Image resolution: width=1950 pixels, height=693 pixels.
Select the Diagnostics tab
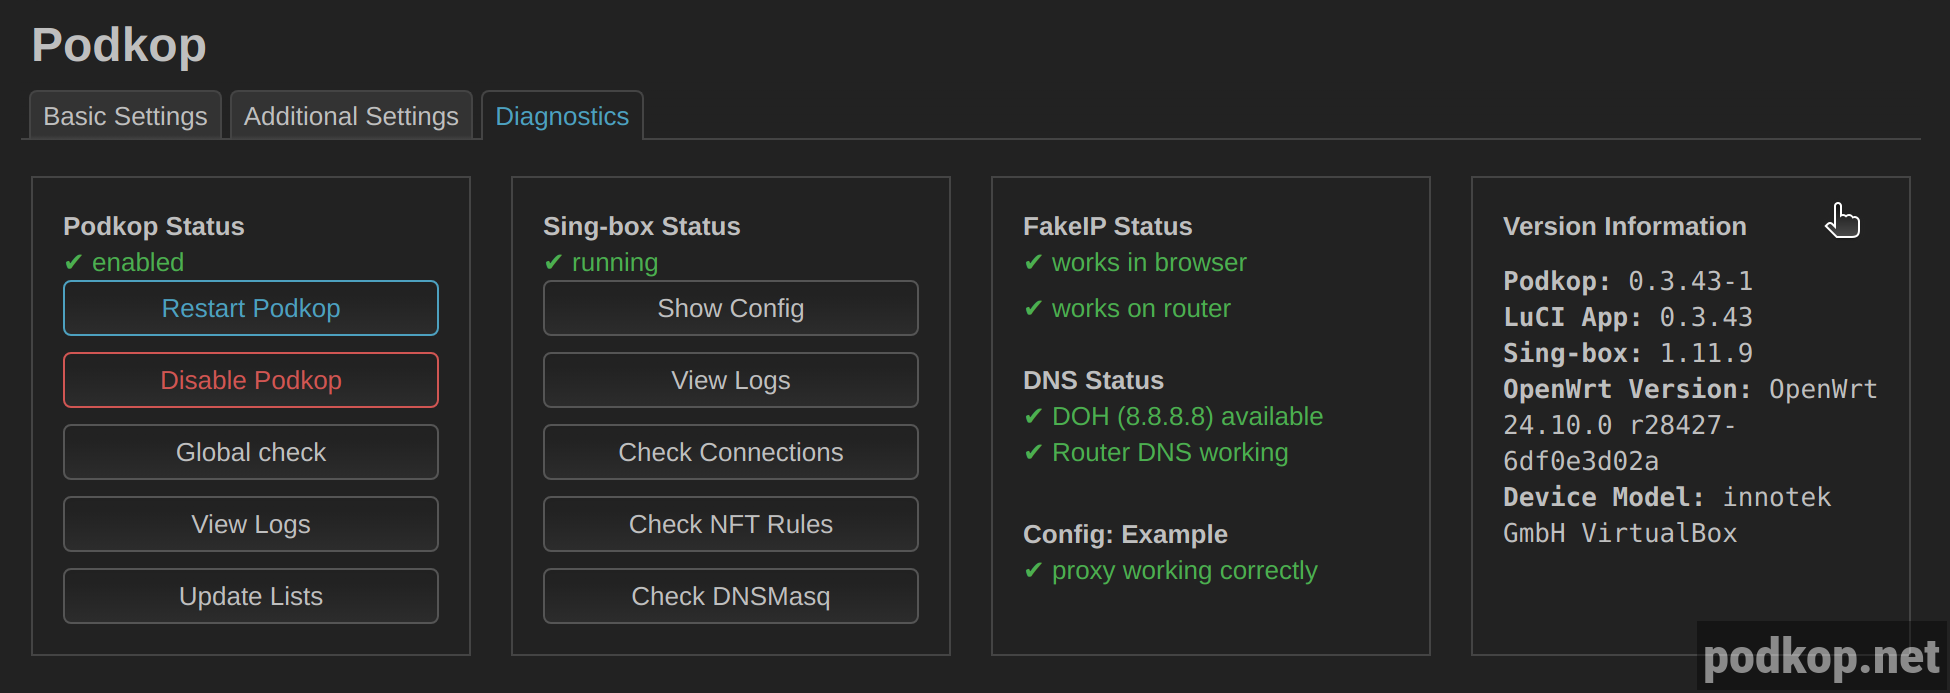(x=562, y=116)
